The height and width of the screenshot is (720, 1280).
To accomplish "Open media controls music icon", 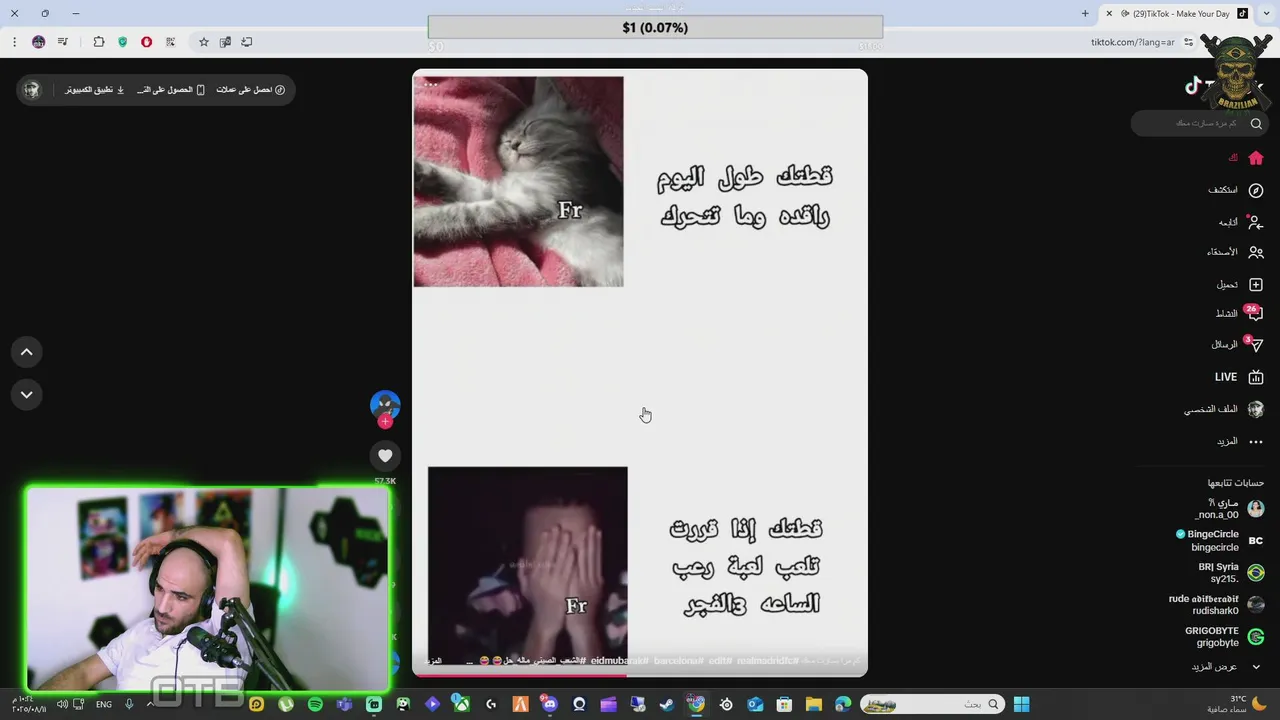I will [63, 42].
